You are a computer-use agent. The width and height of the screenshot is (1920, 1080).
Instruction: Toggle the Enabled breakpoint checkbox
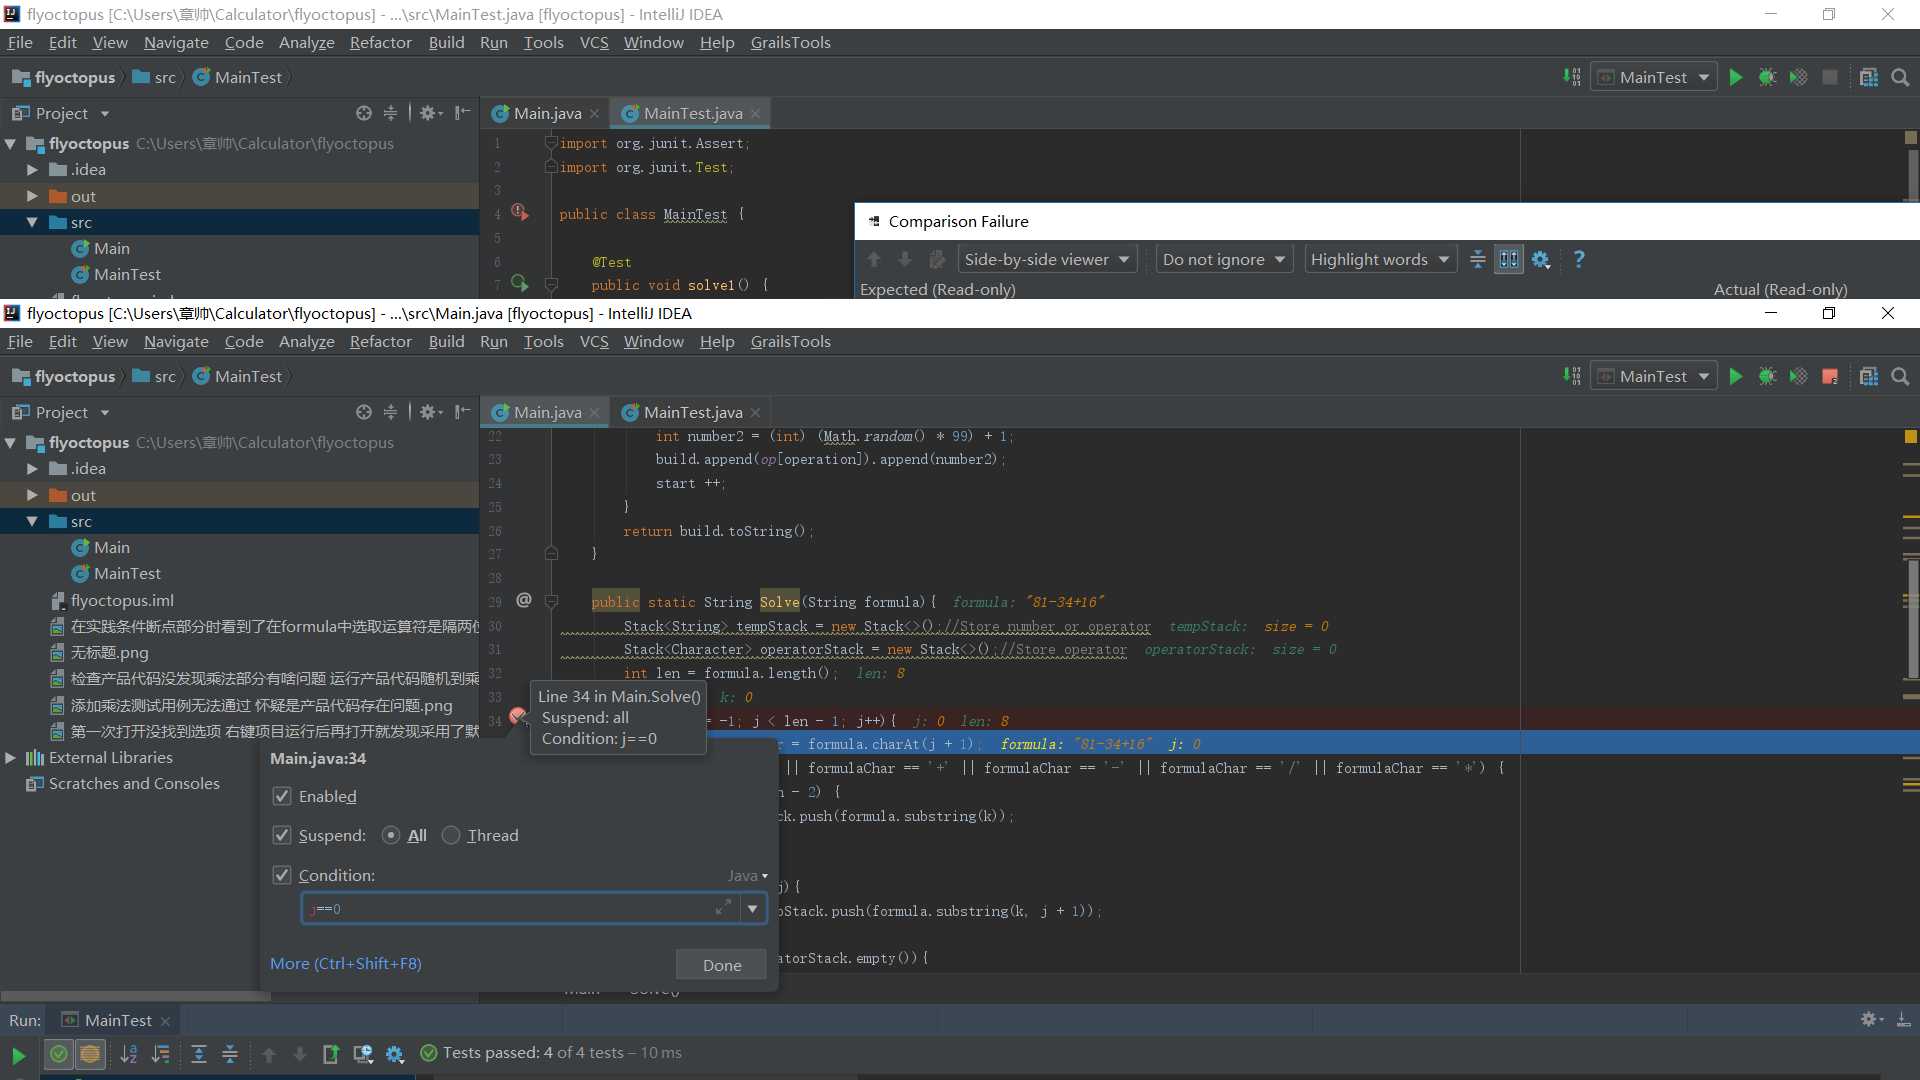pos(282,796)
